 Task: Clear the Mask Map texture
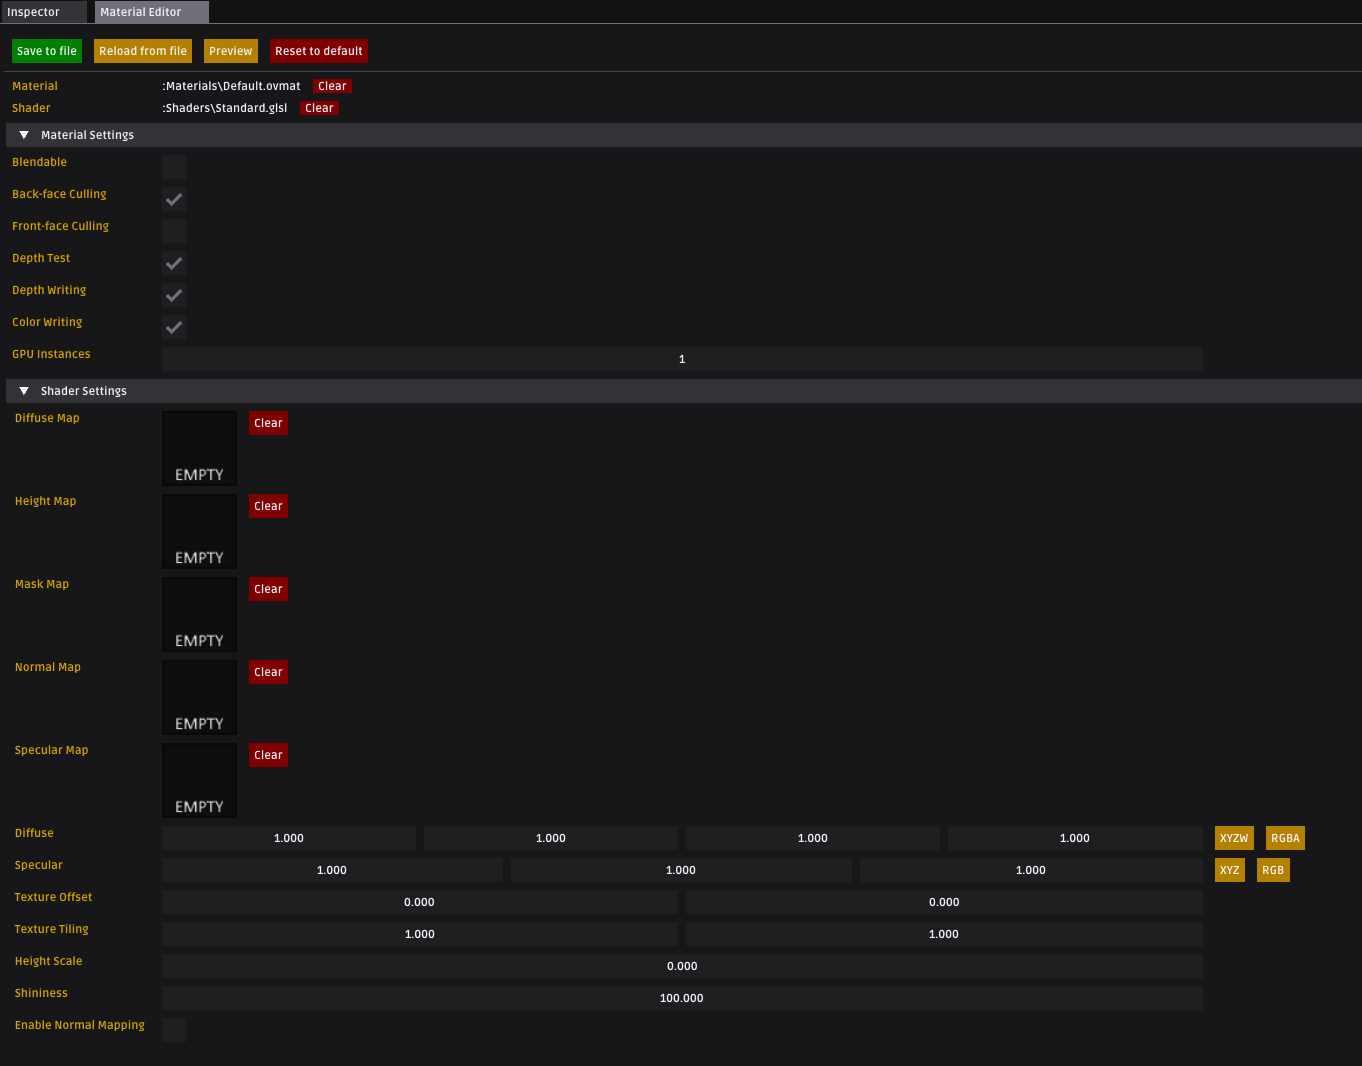pos(268,589)
